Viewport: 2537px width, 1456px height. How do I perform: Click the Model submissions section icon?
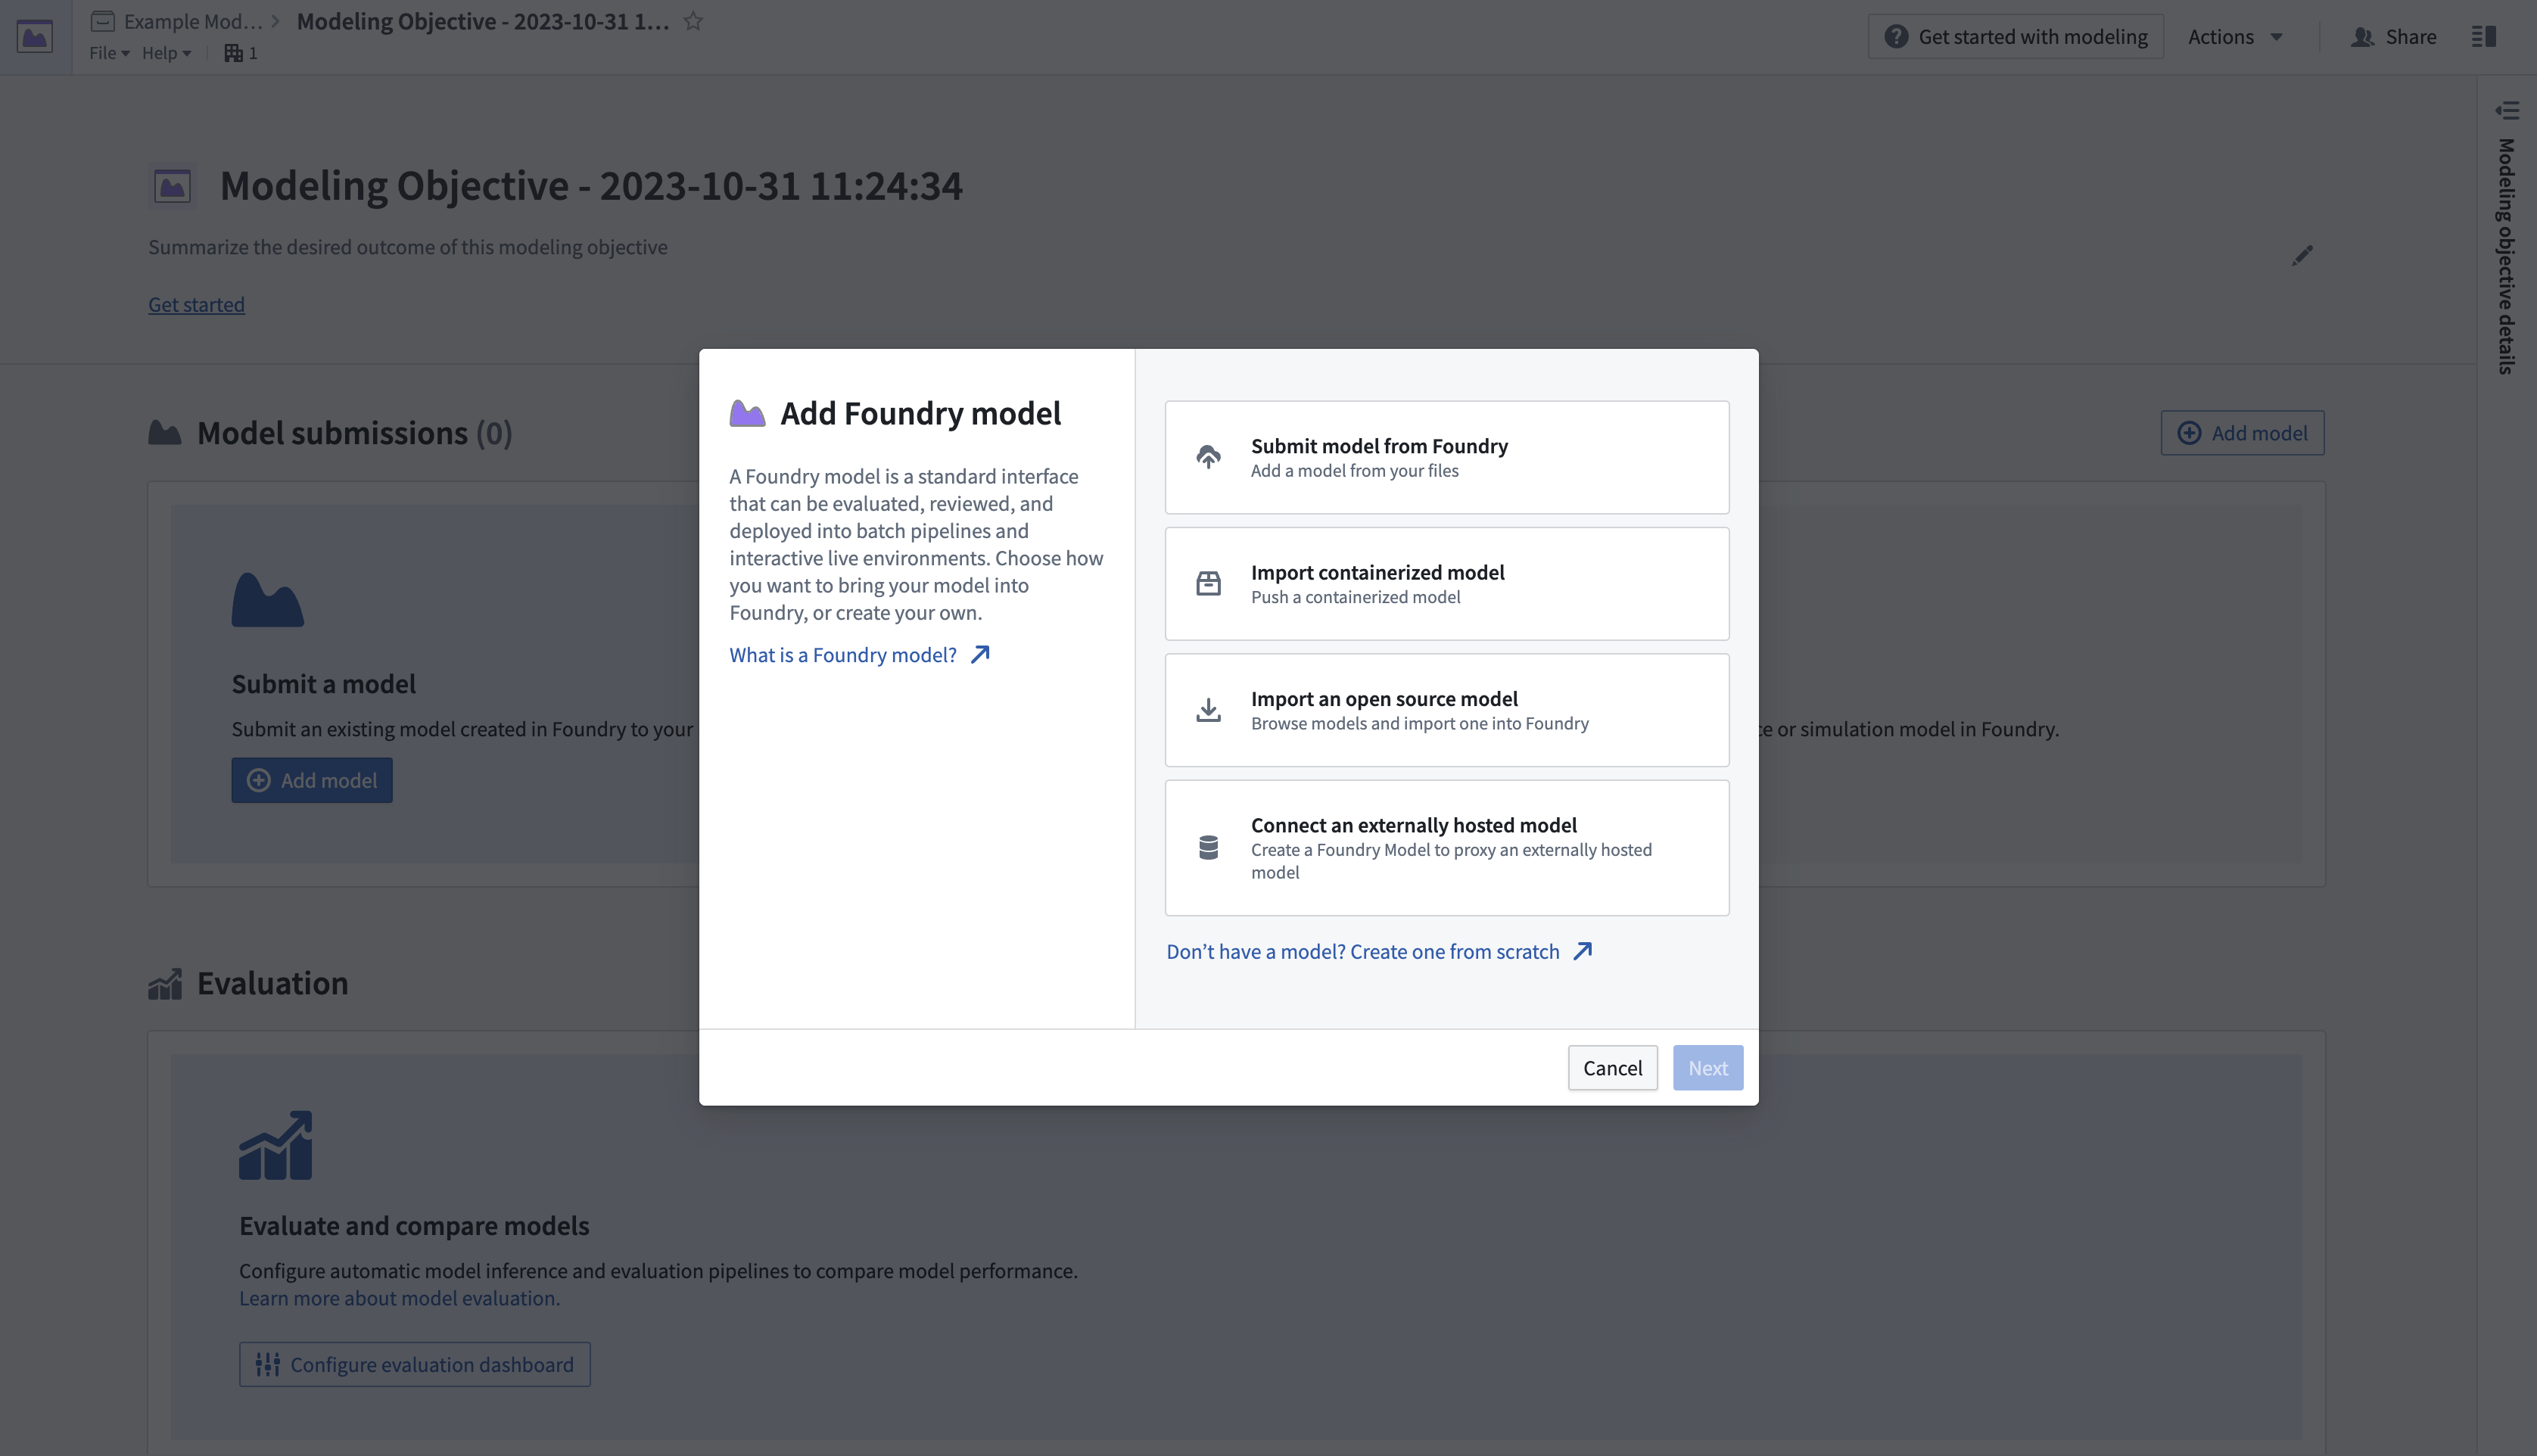pyautogui.click(x=165, y=433)
